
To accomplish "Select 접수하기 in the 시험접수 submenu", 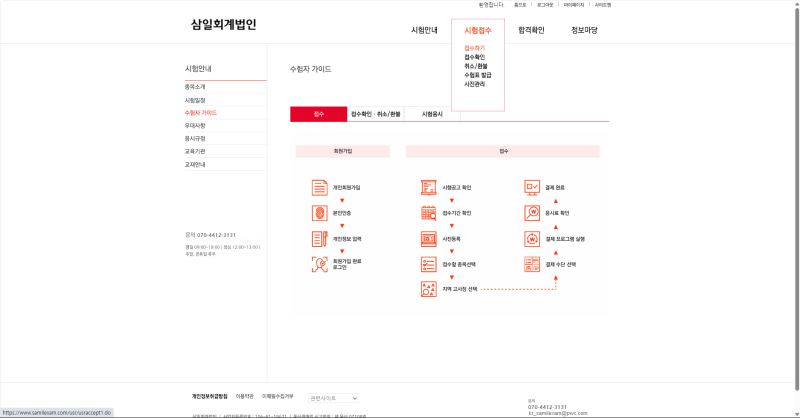I will coord(474,48).
